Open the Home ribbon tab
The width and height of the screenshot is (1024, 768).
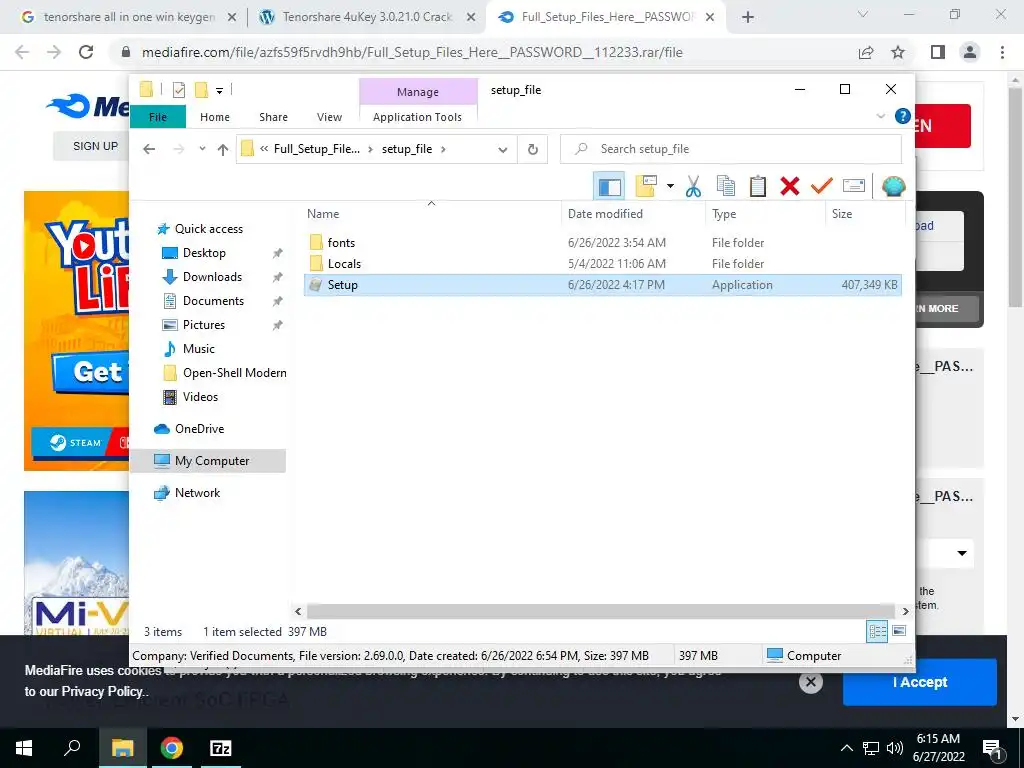click(215, 117)
